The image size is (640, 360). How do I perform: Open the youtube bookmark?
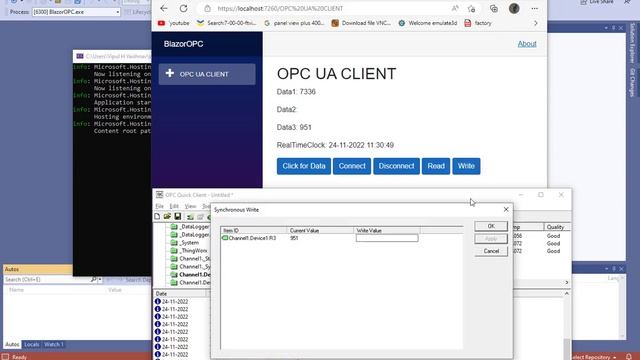point(173,23)
